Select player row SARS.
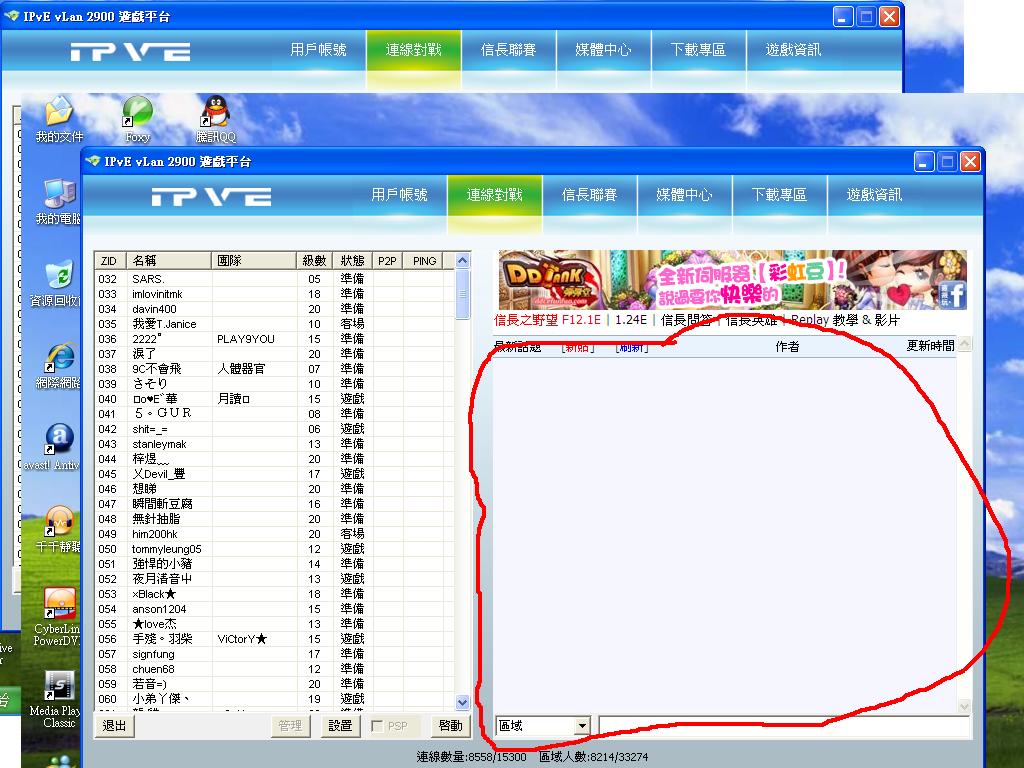 click(x=274, y=279)
